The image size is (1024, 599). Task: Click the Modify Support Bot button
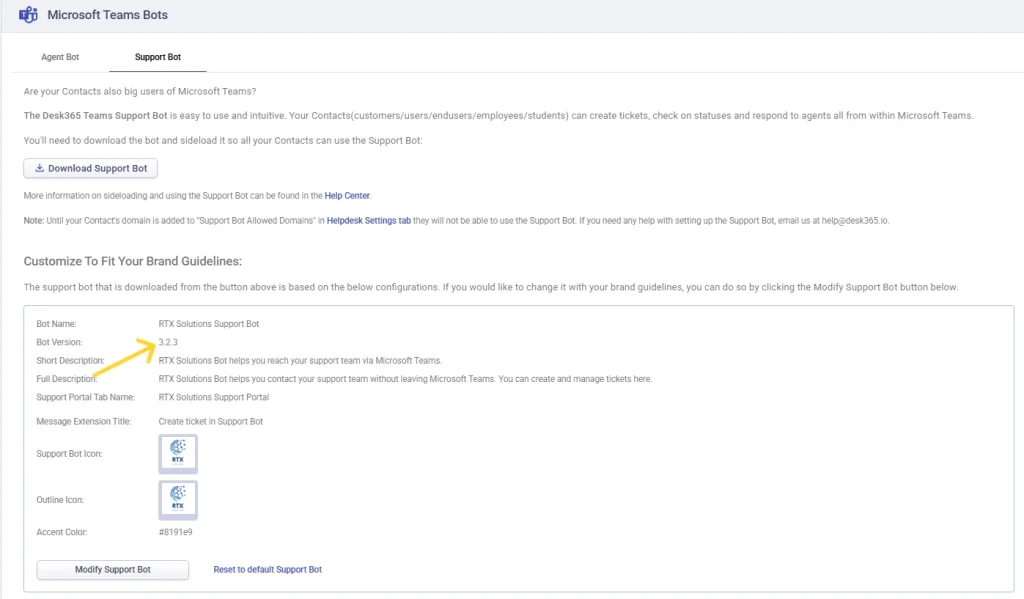point(112,570)
